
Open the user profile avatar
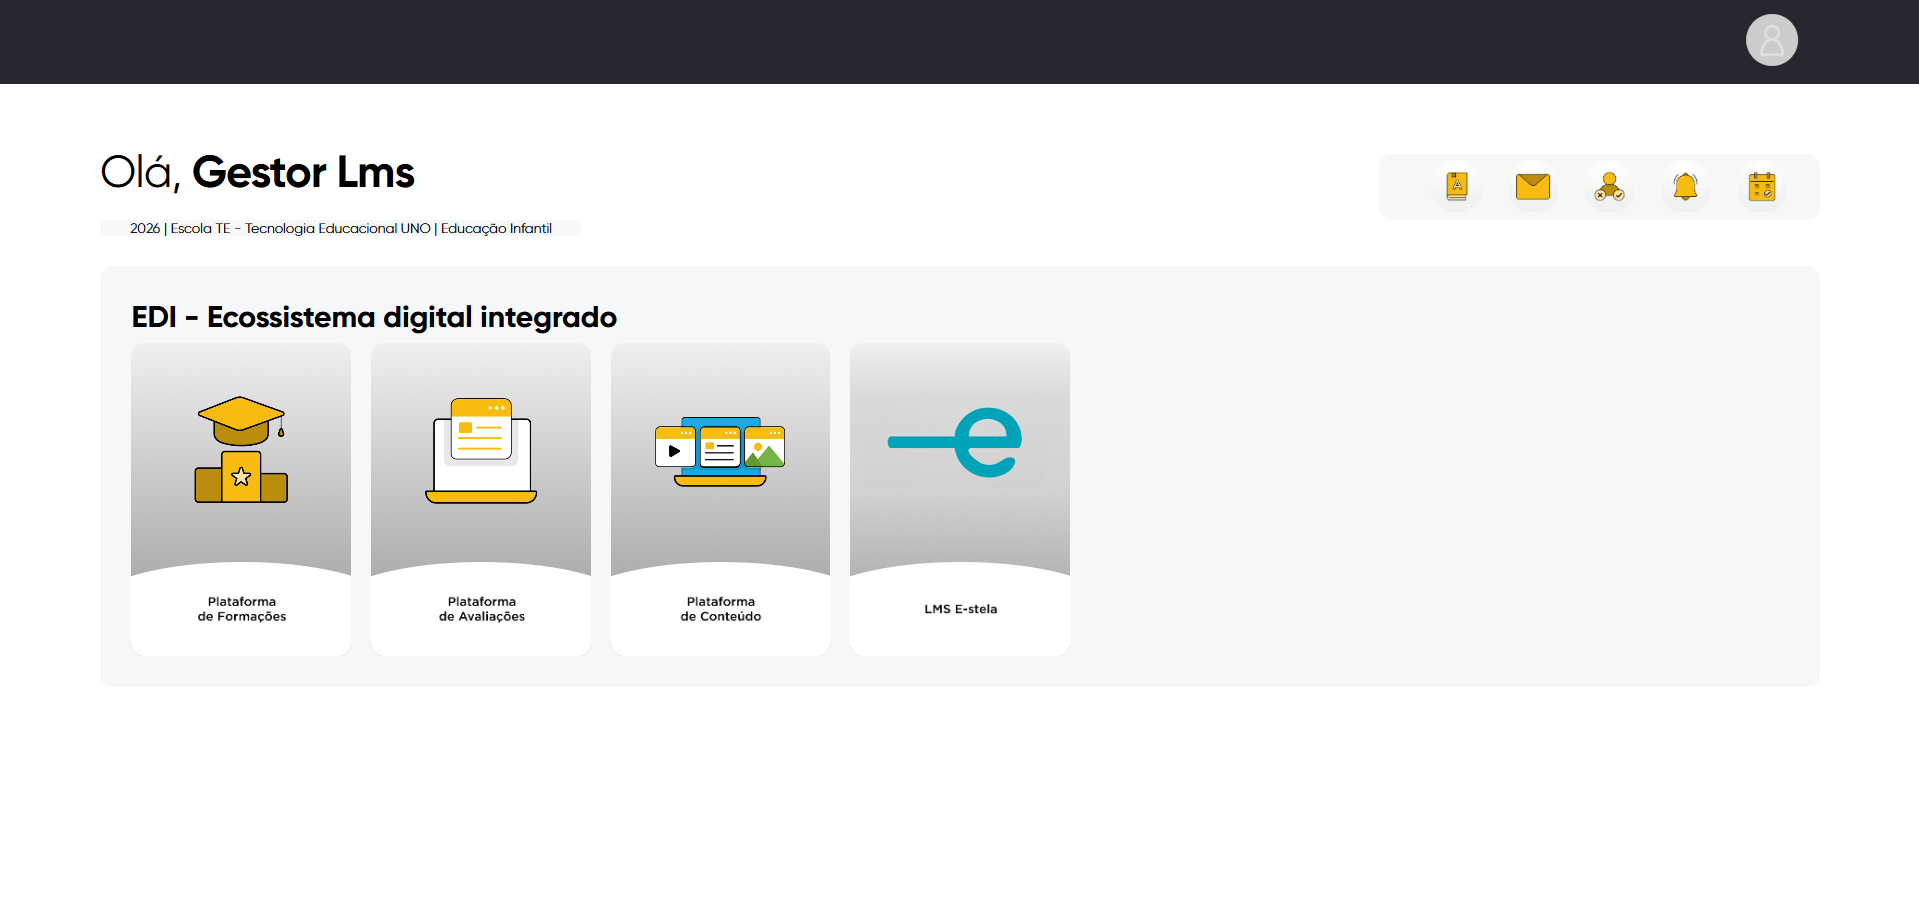click(1771, 40)
